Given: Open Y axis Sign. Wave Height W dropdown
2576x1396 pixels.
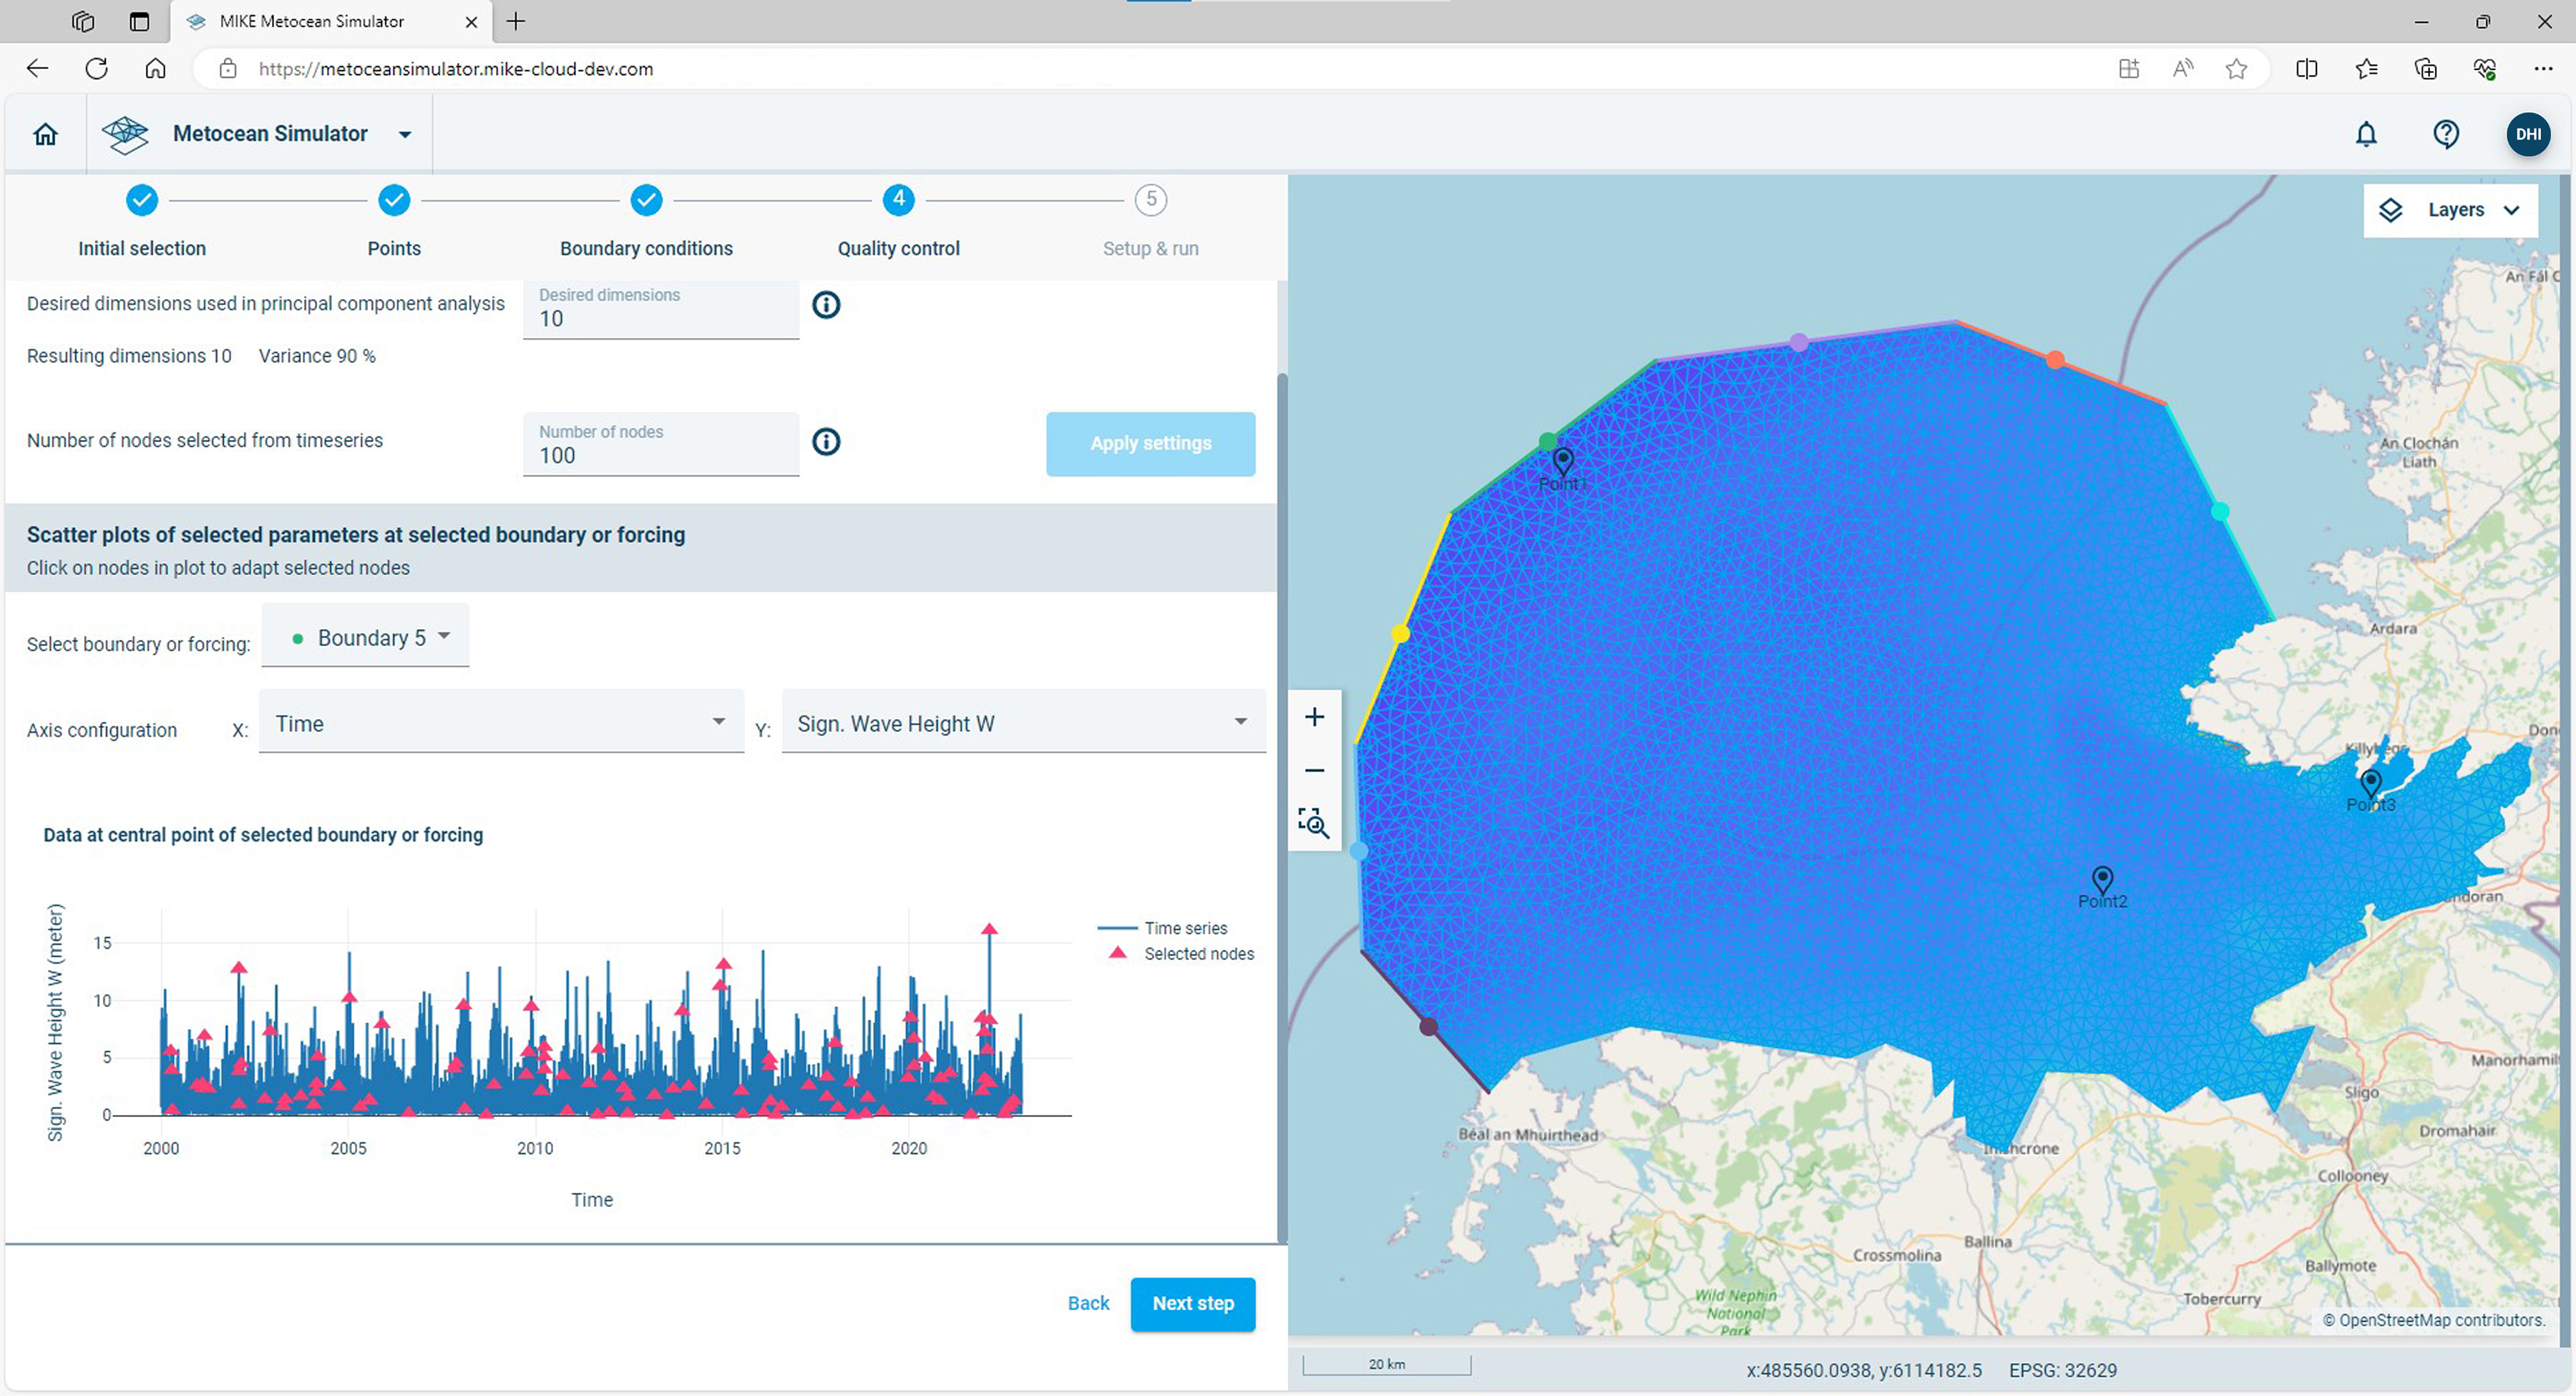Looking at the screenshot, I should coord(1022,723).
